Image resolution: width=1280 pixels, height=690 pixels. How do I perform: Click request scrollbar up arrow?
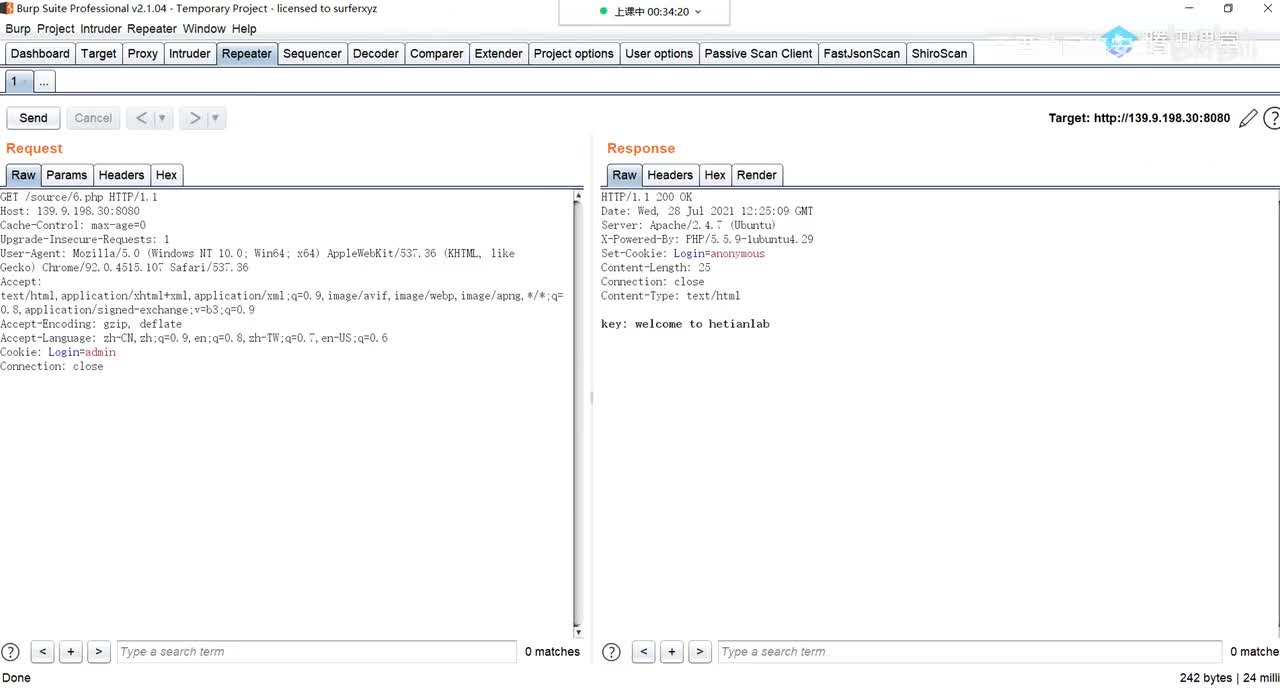pos(578,197)
